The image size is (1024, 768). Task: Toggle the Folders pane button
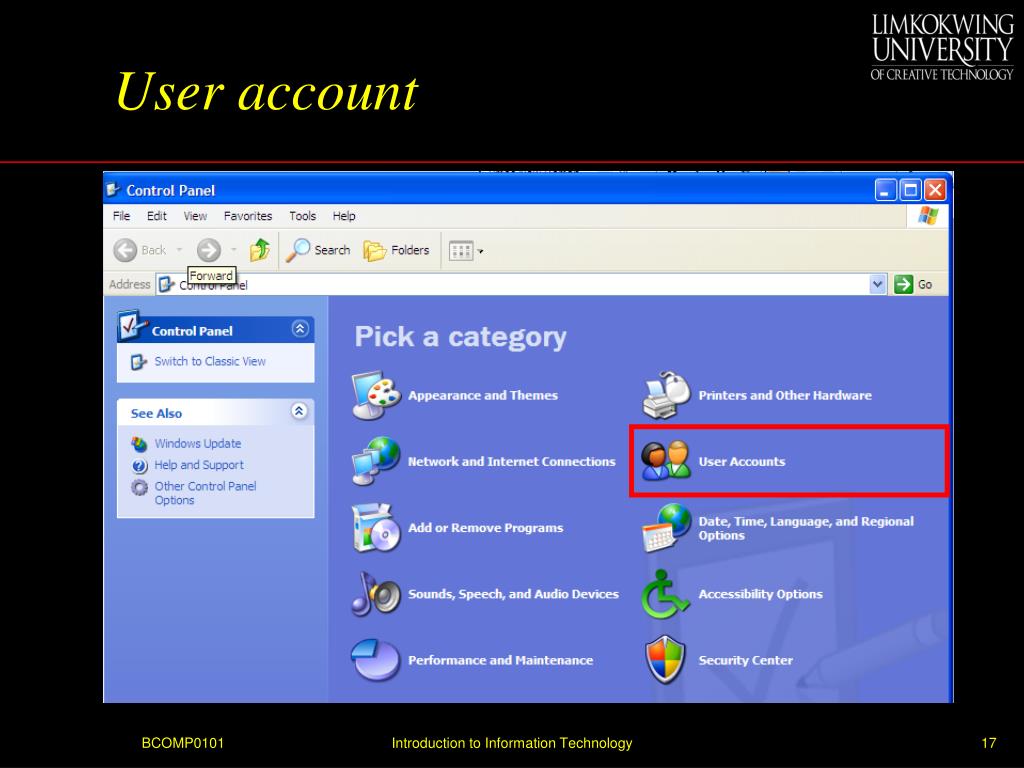[396, 250]
